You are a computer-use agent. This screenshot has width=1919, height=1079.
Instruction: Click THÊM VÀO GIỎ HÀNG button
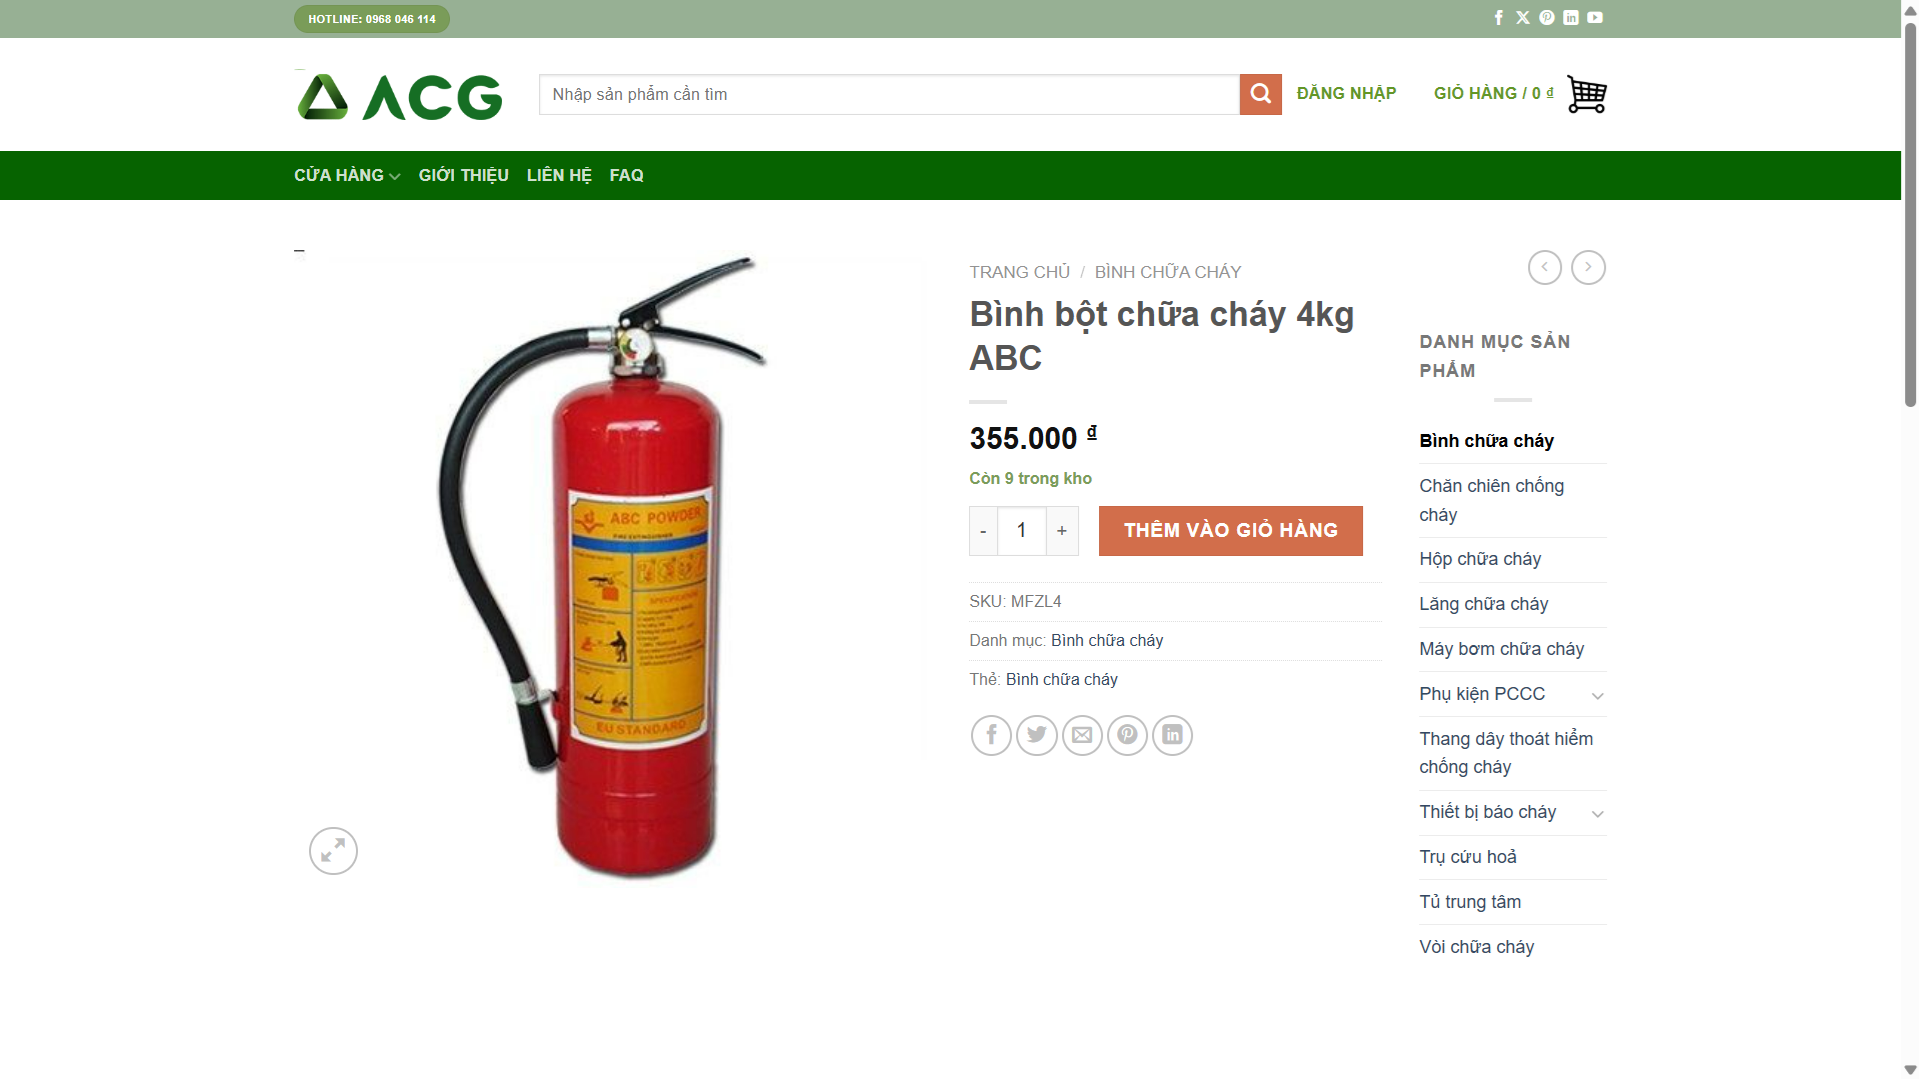[x=1230, y=531]
